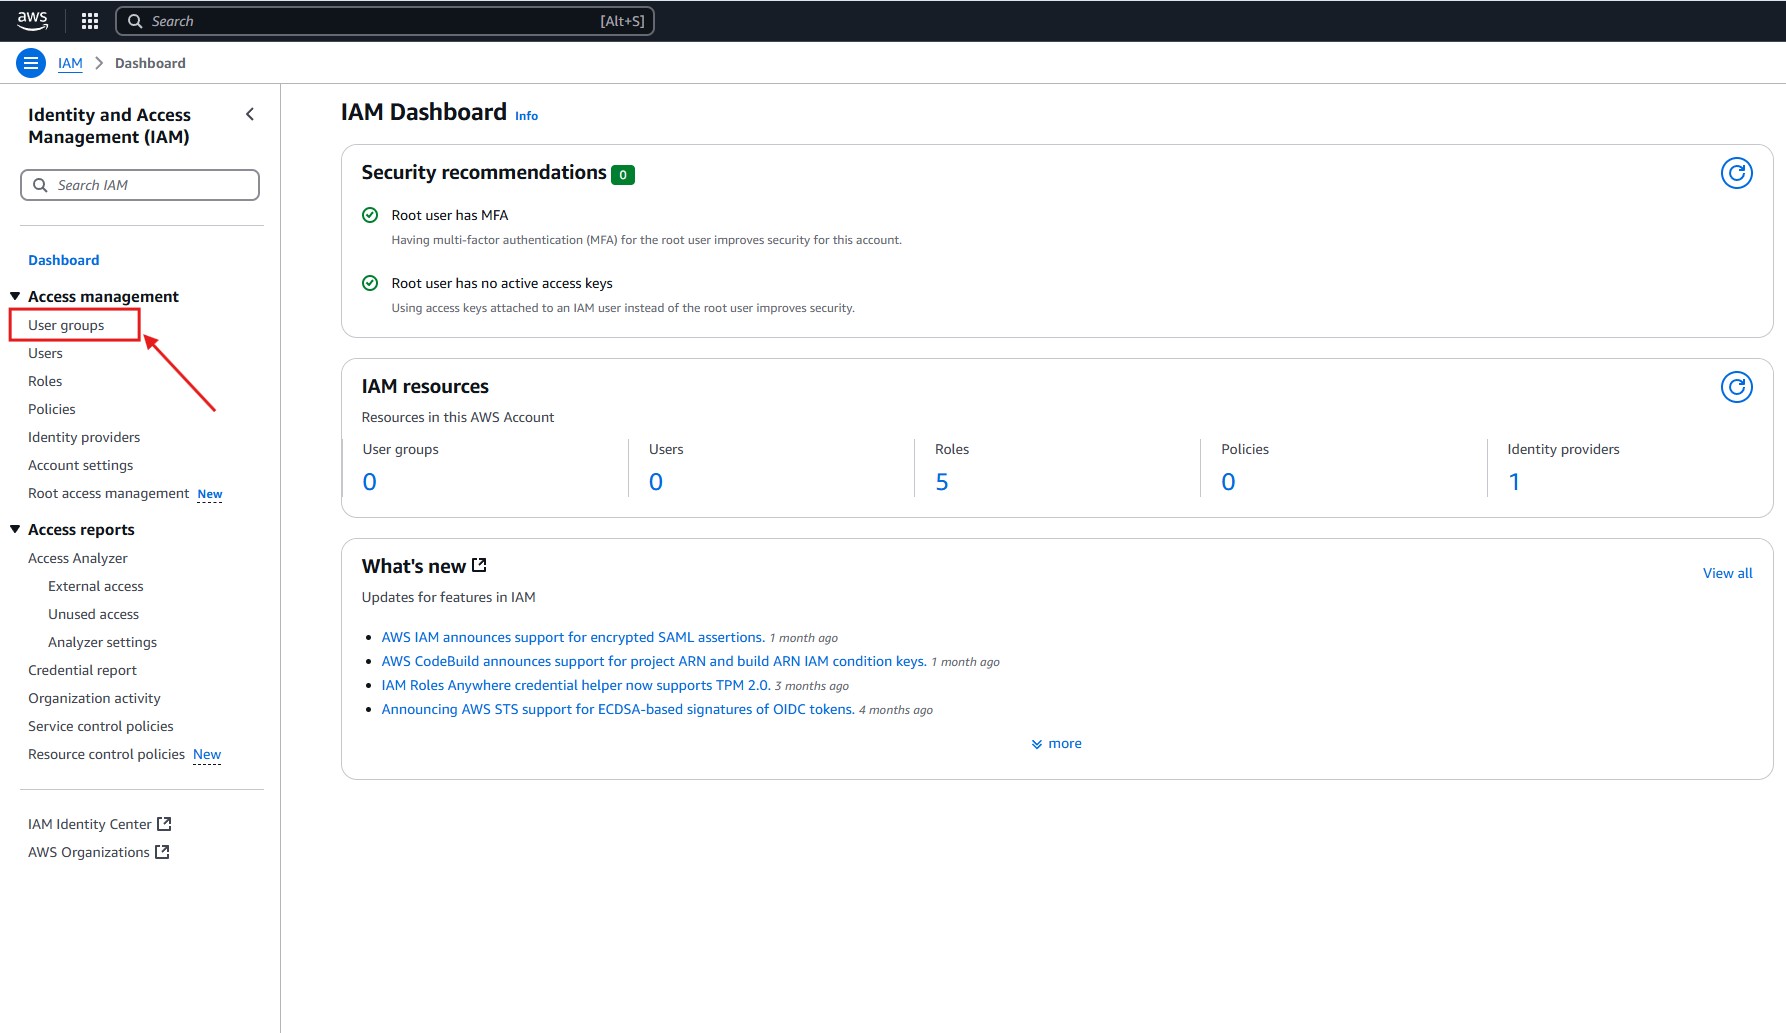Open Policies from the sidebar
This screenshot has width=1786, height=1033.
[x=52, y=409]
